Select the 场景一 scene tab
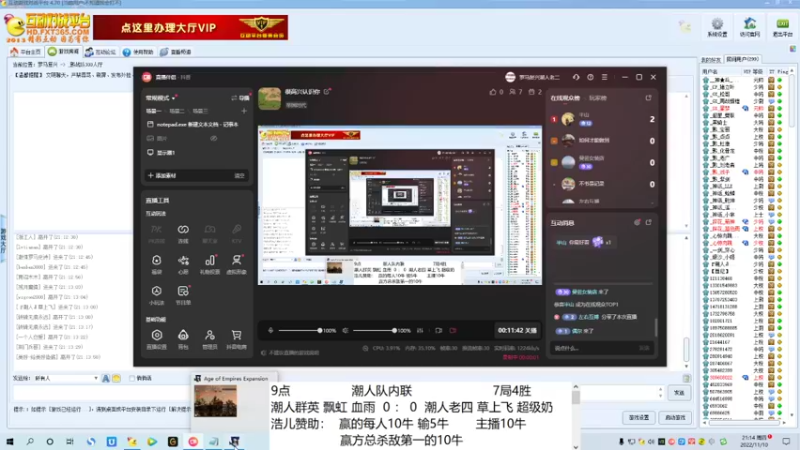Screen dimensions: 800x450 [x=153, y=111]
